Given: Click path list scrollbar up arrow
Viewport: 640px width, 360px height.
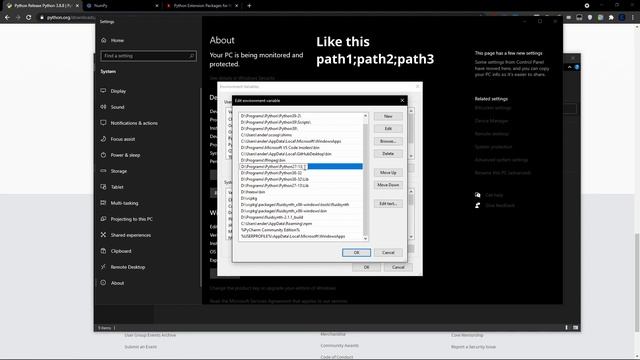Looking at the screenshot, I should tap(365, 116).
